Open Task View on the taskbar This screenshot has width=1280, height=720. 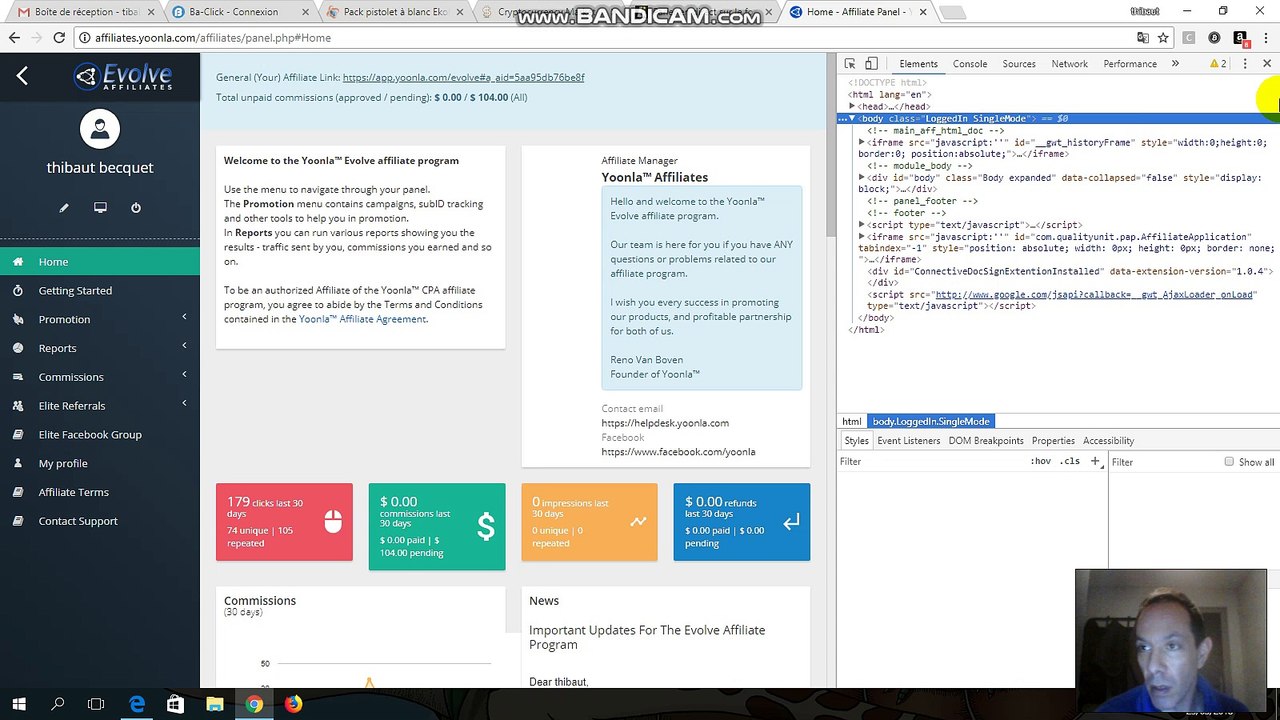tap(96, 704)
